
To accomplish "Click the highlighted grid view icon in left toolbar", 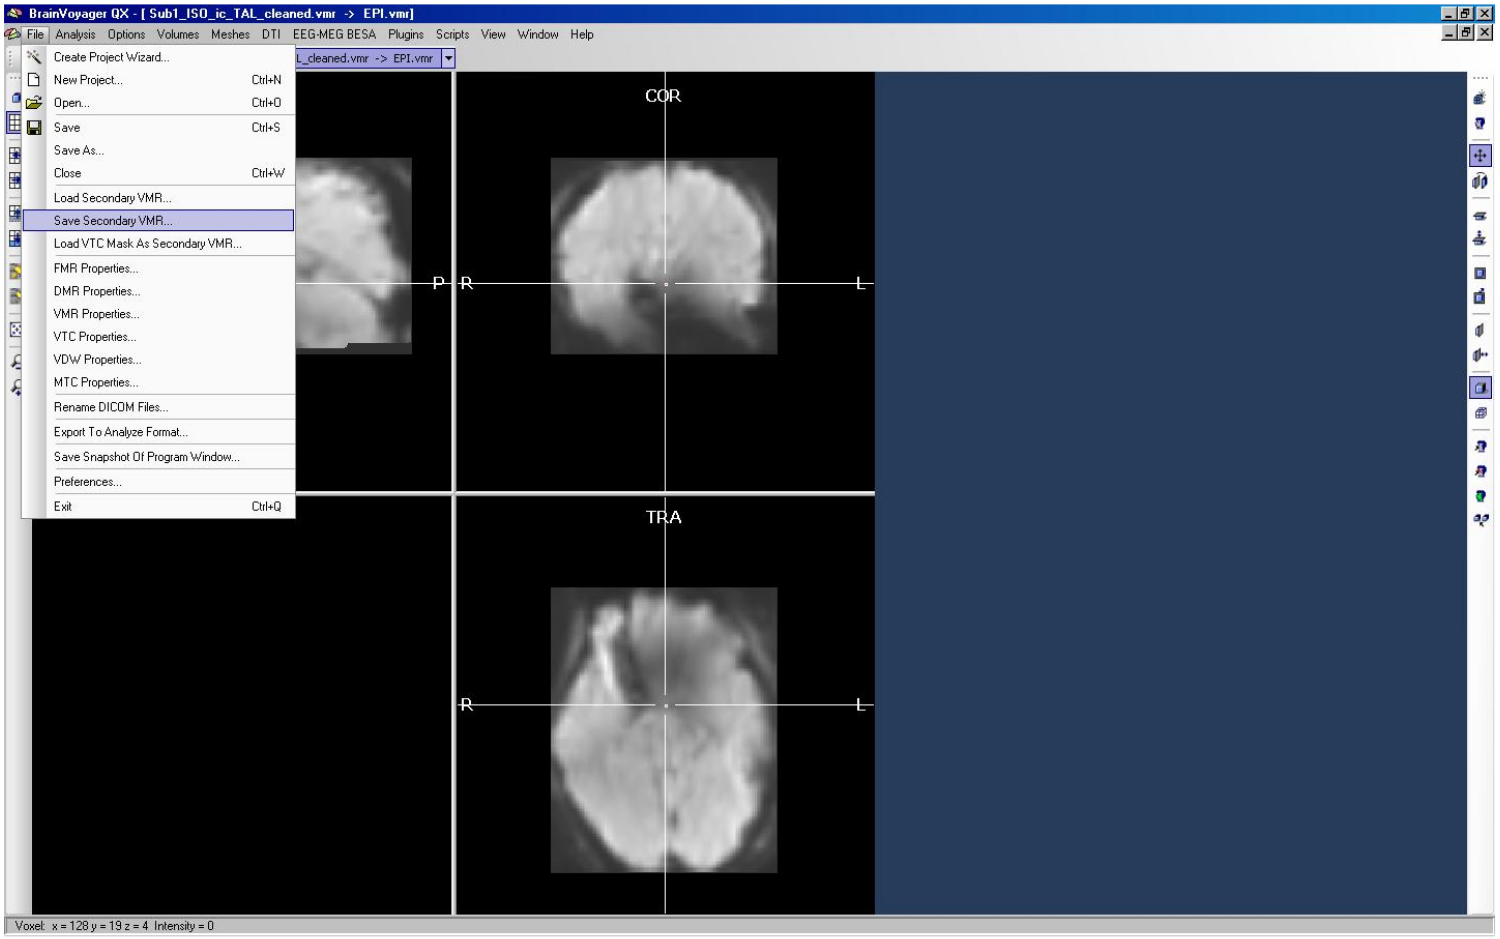I will (x=14, y=123).
